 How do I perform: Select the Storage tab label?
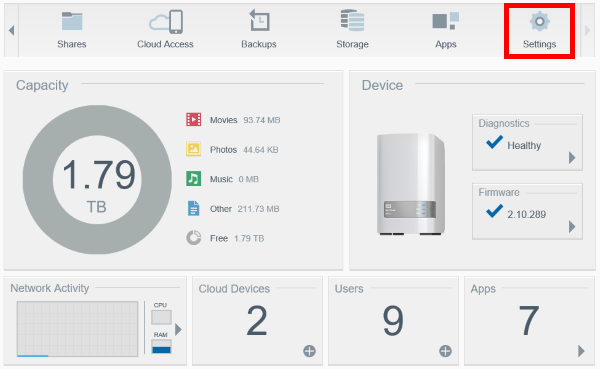pos(352,44)
